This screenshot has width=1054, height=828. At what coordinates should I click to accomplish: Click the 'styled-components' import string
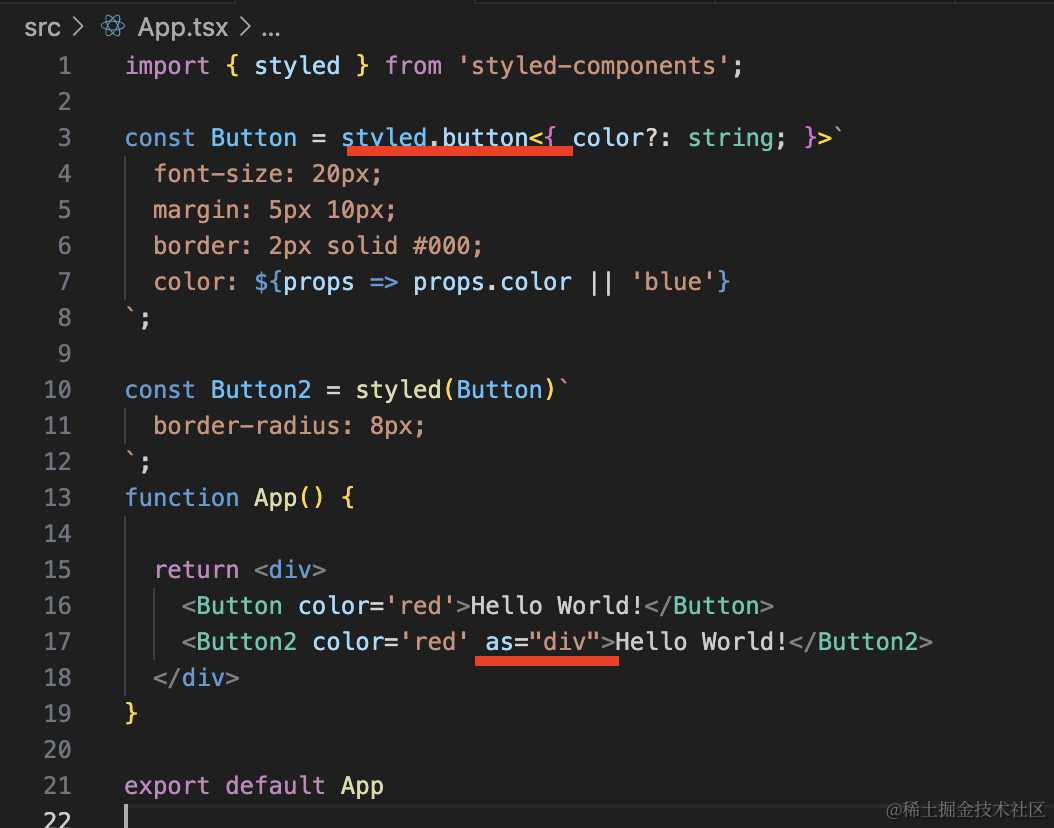[594, 66]
